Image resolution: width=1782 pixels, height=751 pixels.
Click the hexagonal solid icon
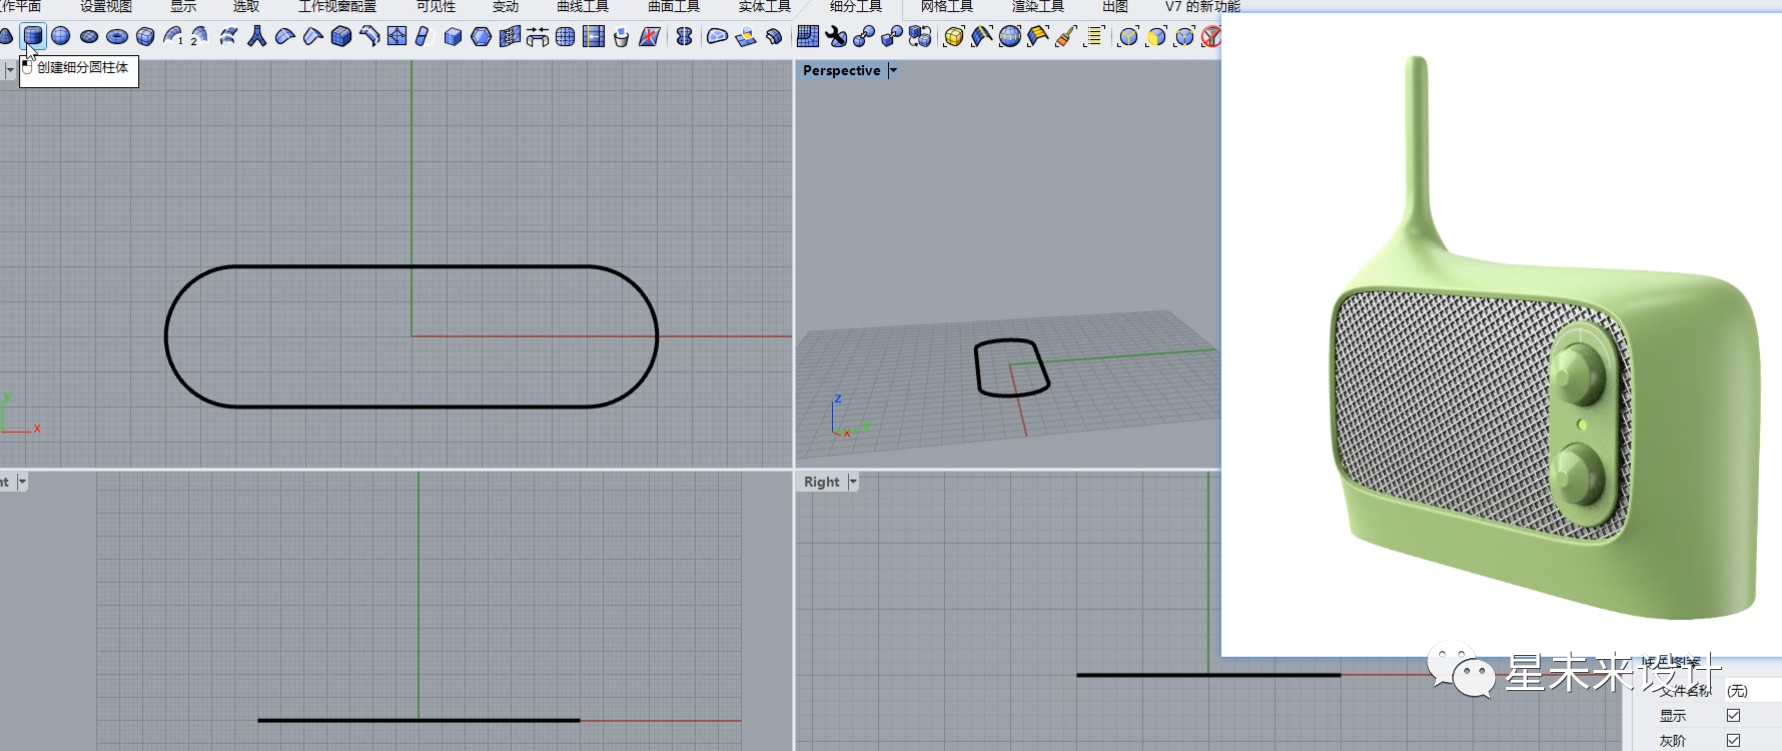(481, 37)
